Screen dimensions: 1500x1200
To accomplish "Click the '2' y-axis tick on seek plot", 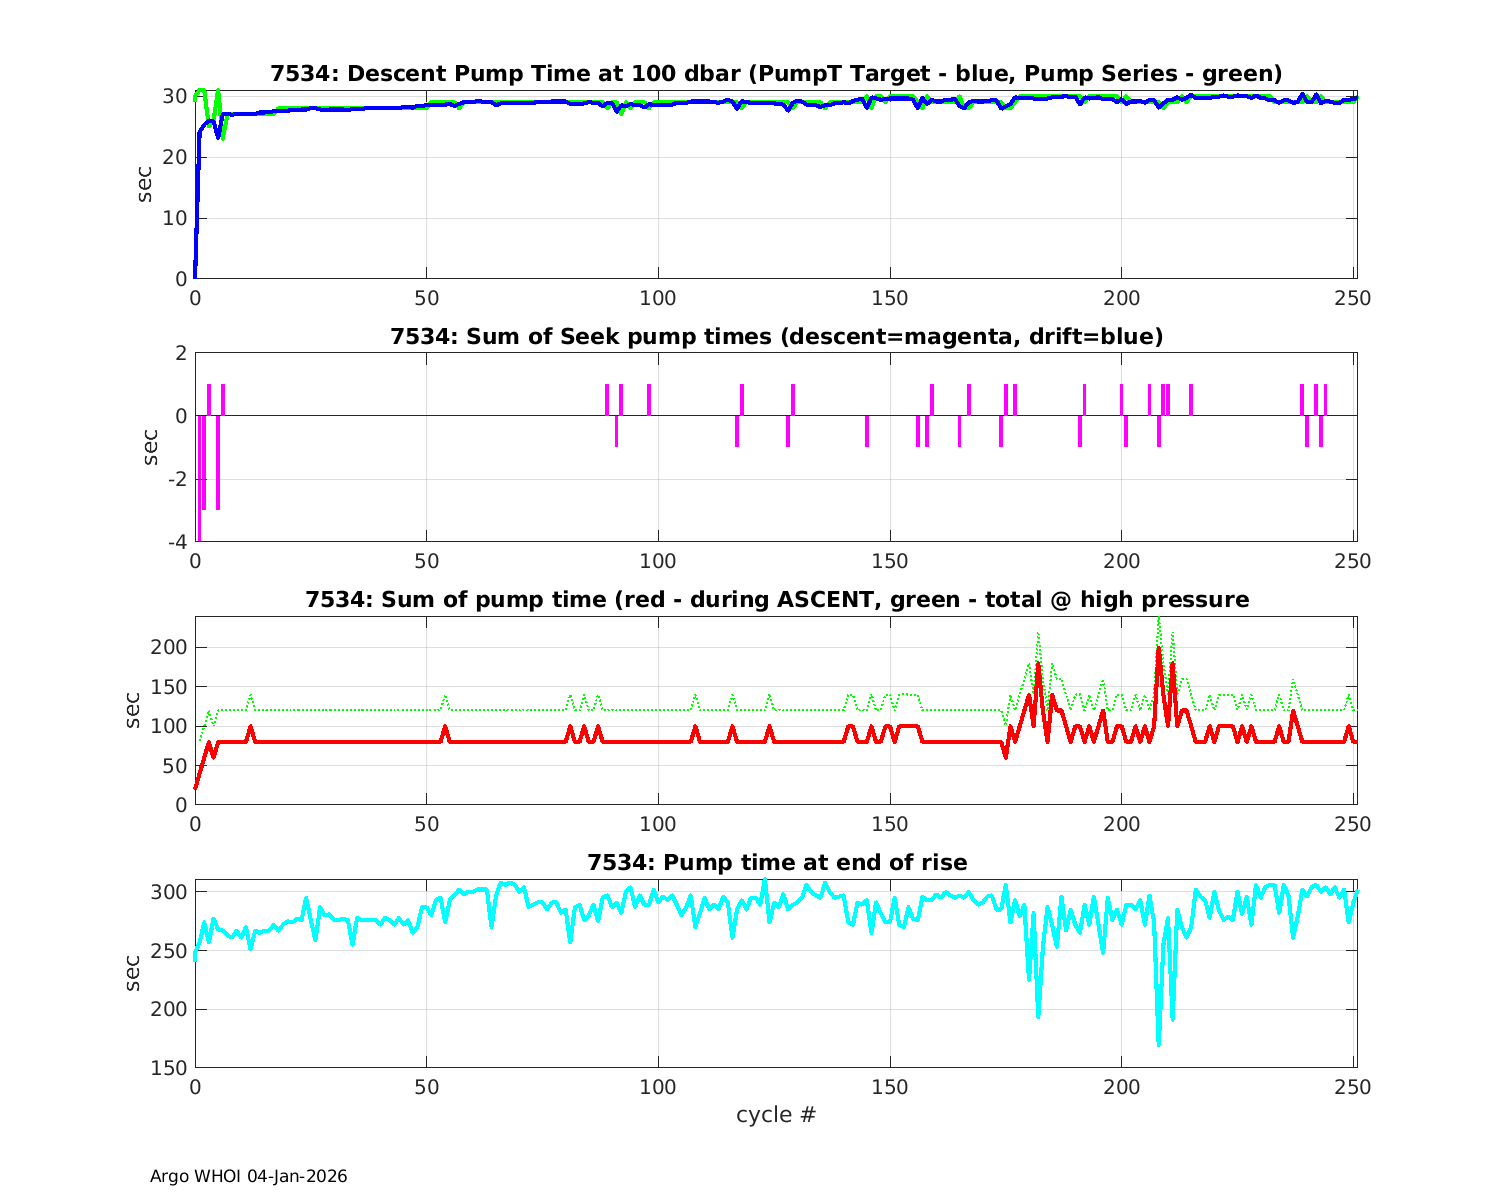I will (x=181, y=353).
